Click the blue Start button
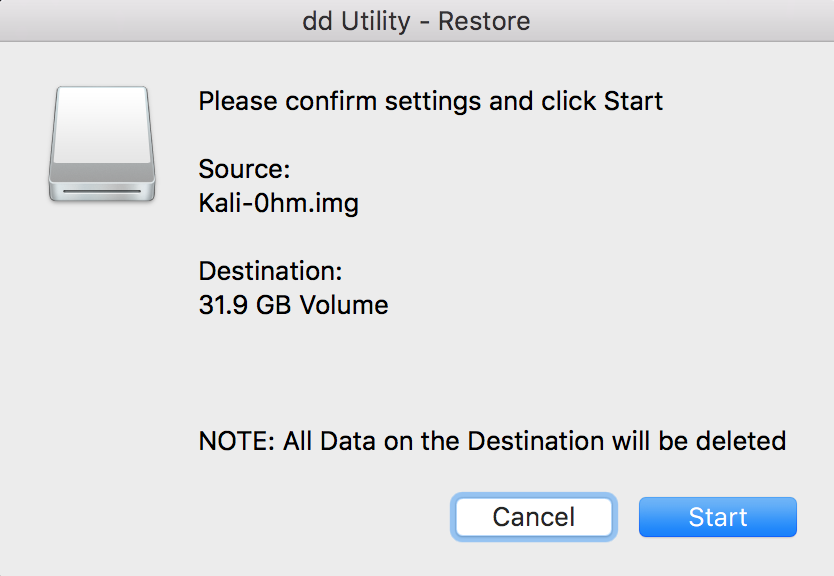Viewport: 834px width, 576px height. (x=718, y=517)
